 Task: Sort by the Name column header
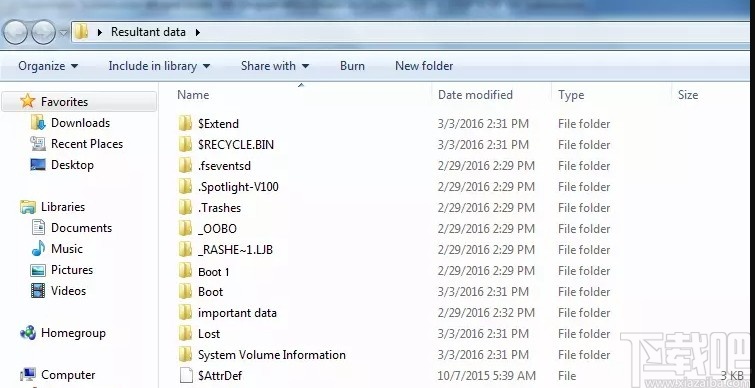[193, 95]
